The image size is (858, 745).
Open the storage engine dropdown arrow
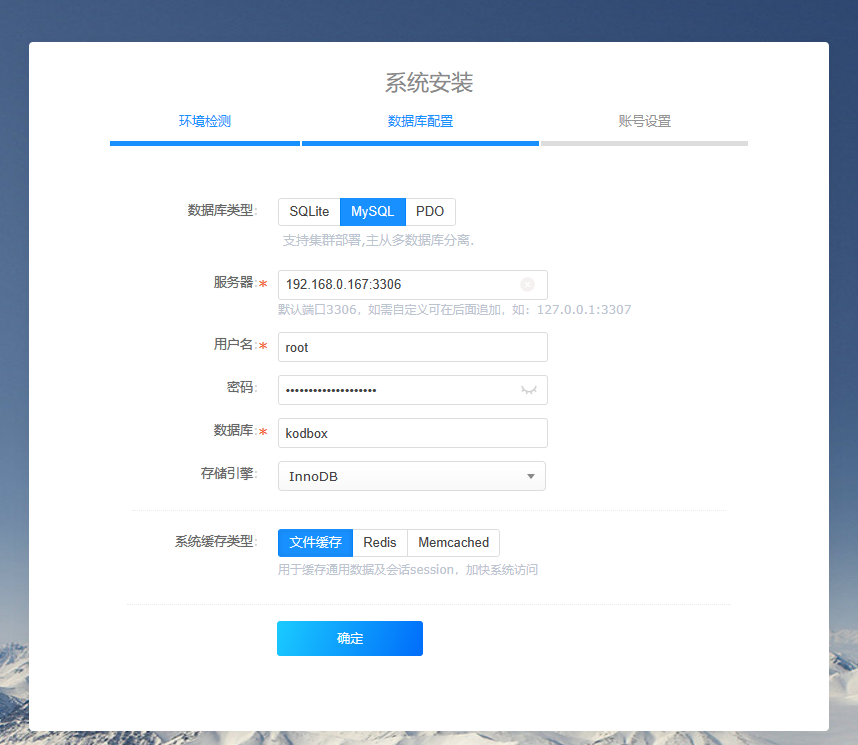click(x=531, y=476)
